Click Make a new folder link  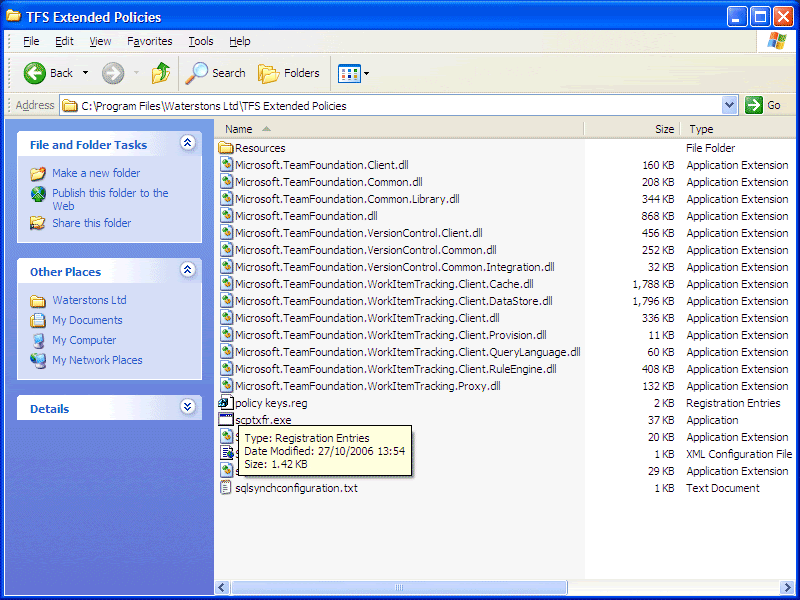coord(96,173)
